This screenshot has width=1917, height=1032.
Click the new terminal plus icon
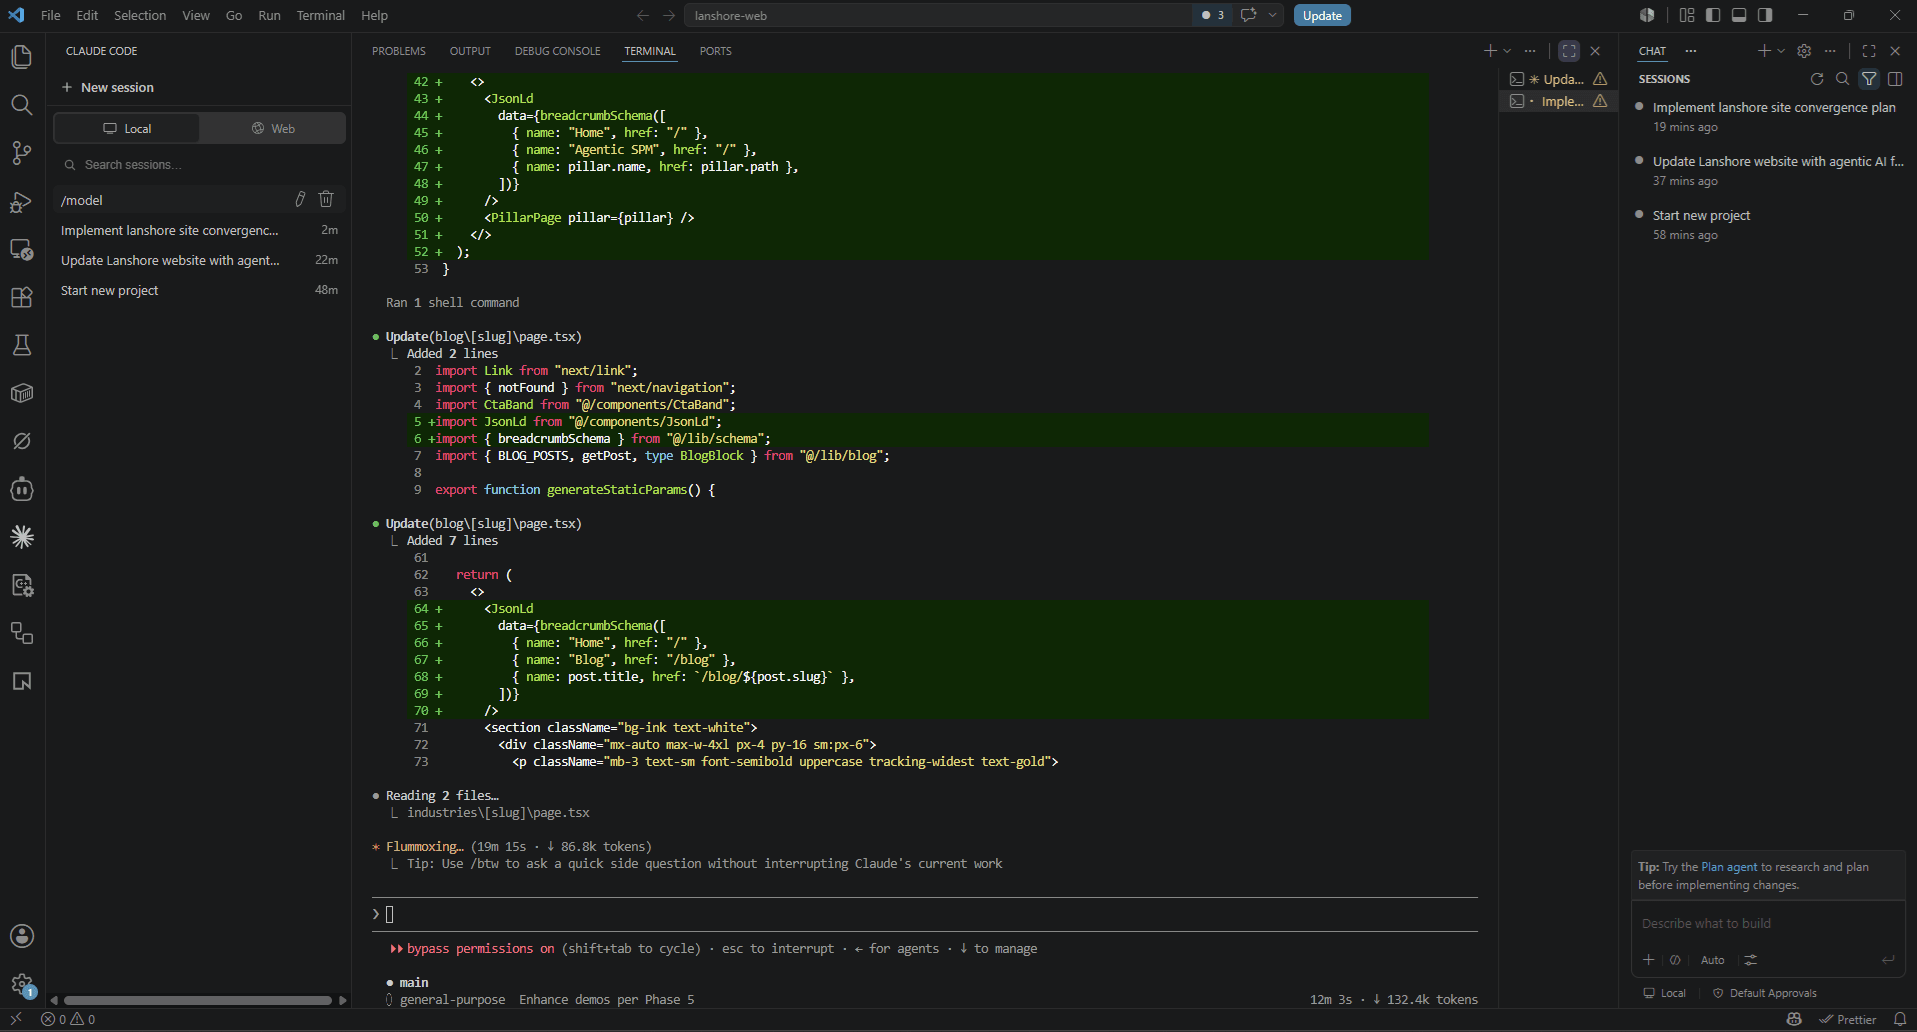tap(1490, 51)
